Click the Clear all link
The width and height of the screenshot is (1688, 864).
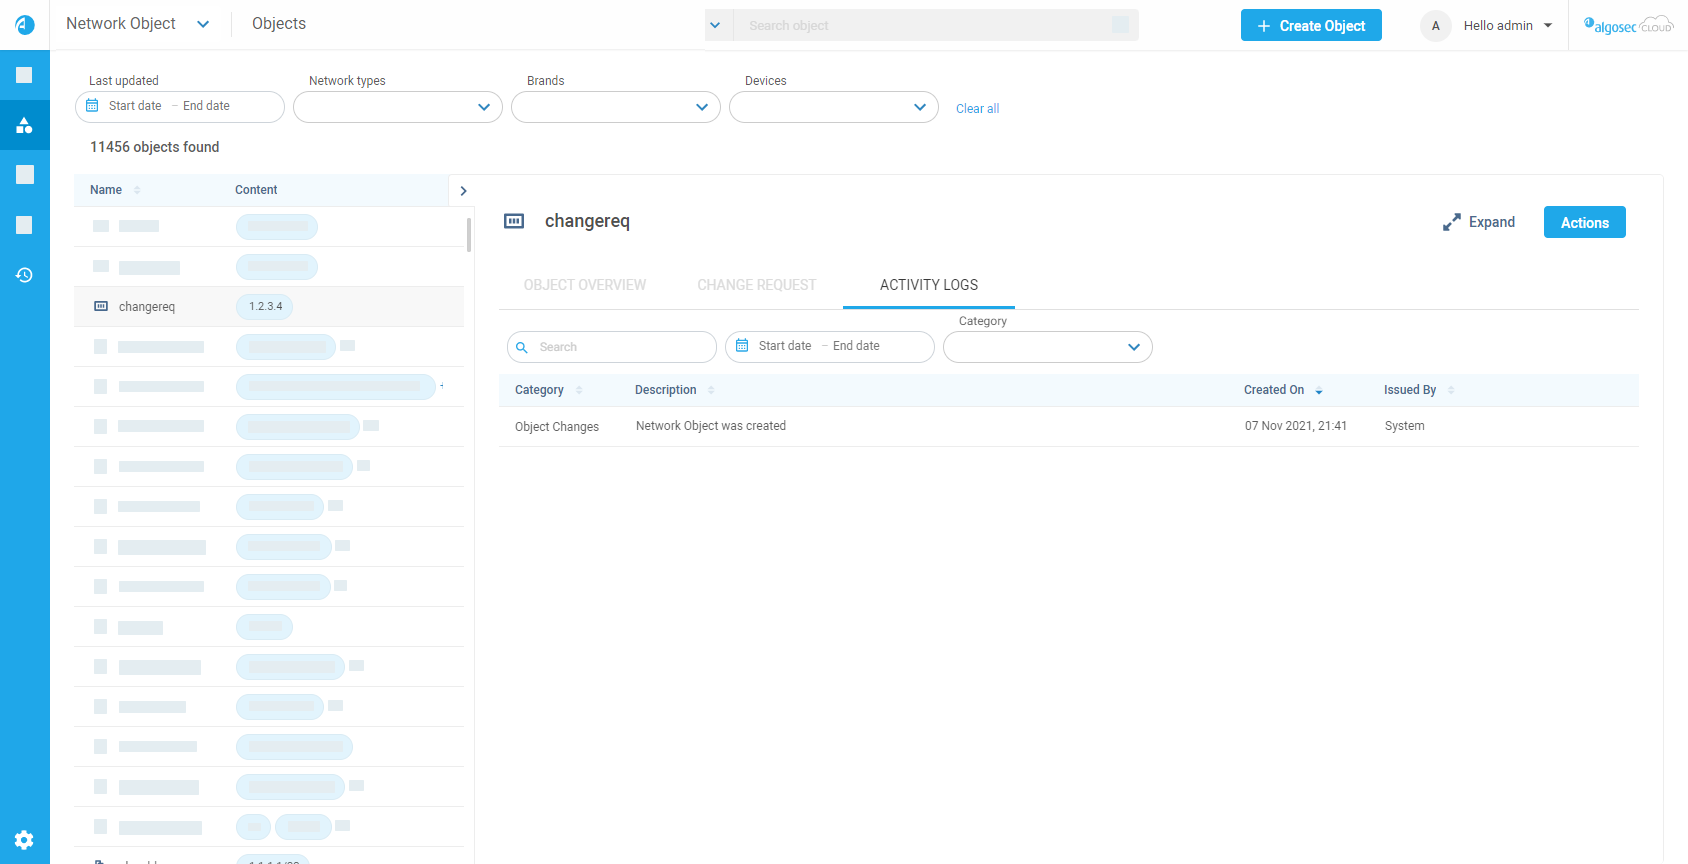pos(977,109)
